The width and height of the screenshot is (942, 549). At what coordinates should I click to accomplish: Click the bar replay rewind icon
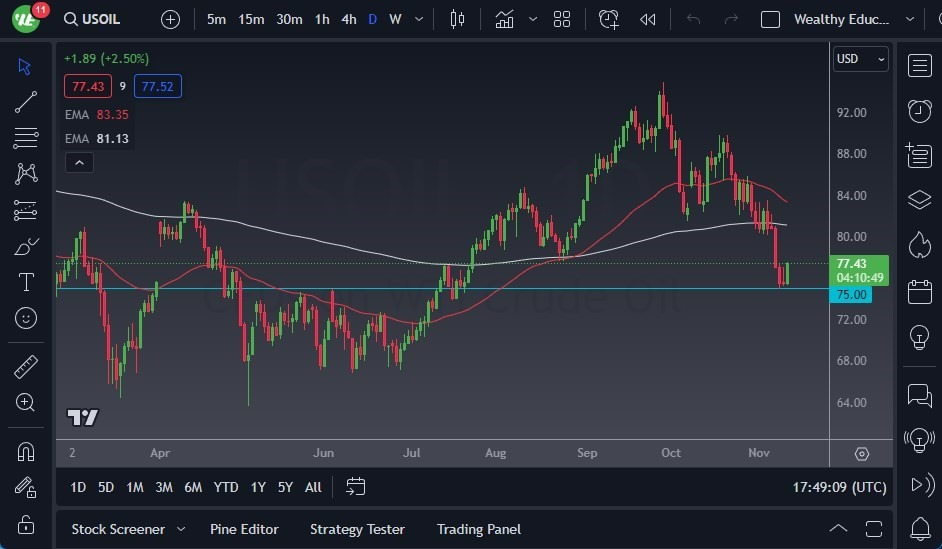(x=648, y=19)
